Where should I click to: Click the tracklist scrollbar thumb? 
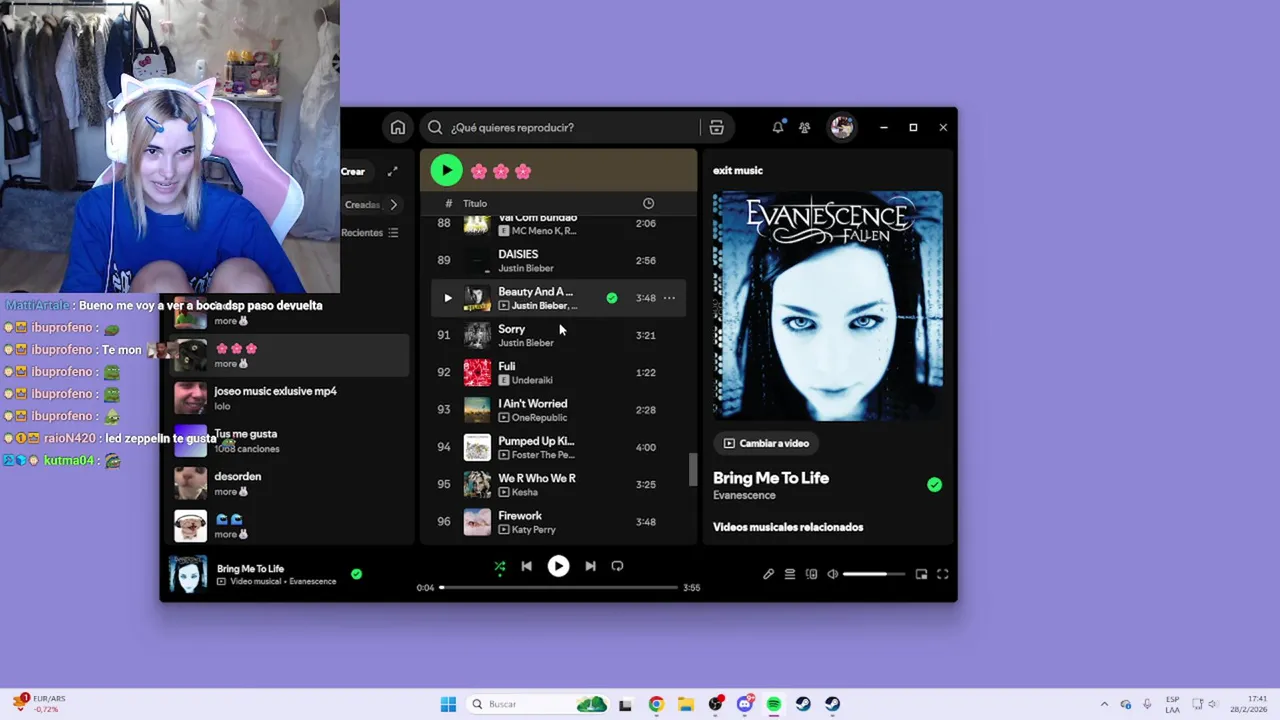[692, 470]
